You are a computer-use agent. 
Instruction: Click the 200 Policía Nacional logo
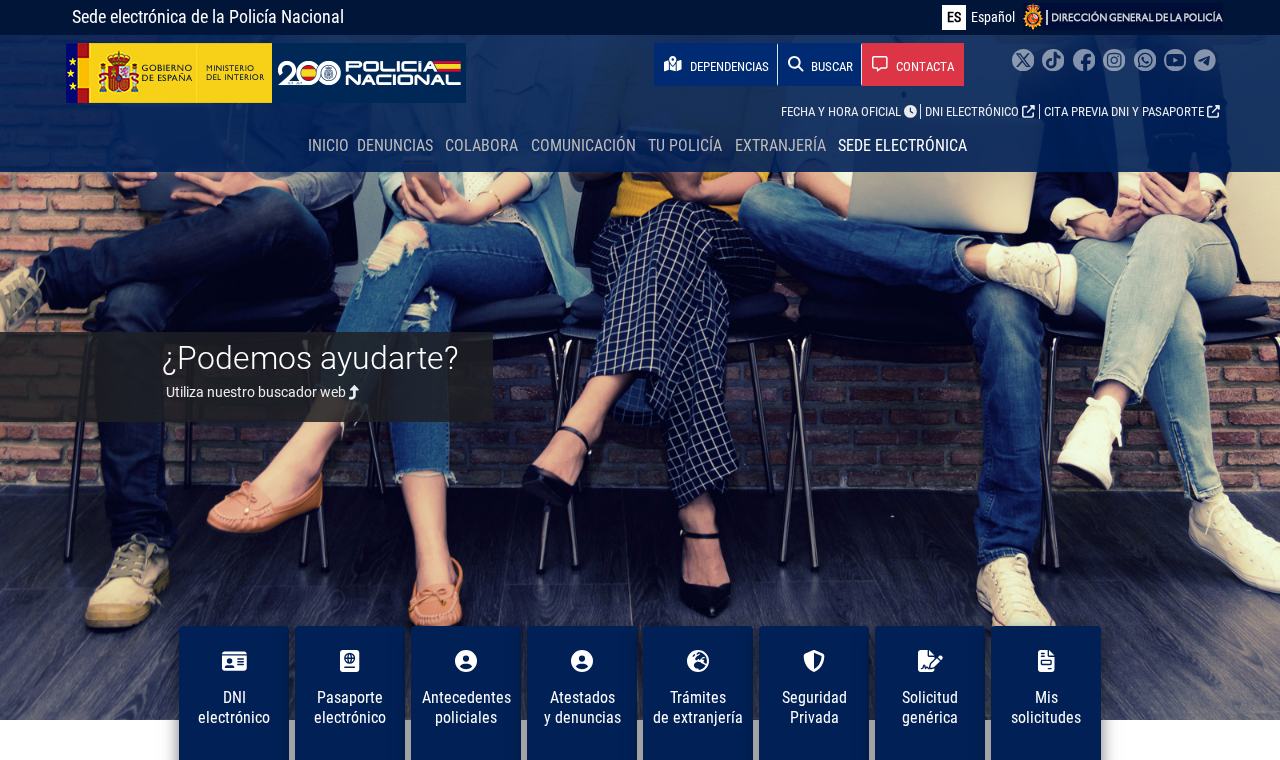point(370,73)
